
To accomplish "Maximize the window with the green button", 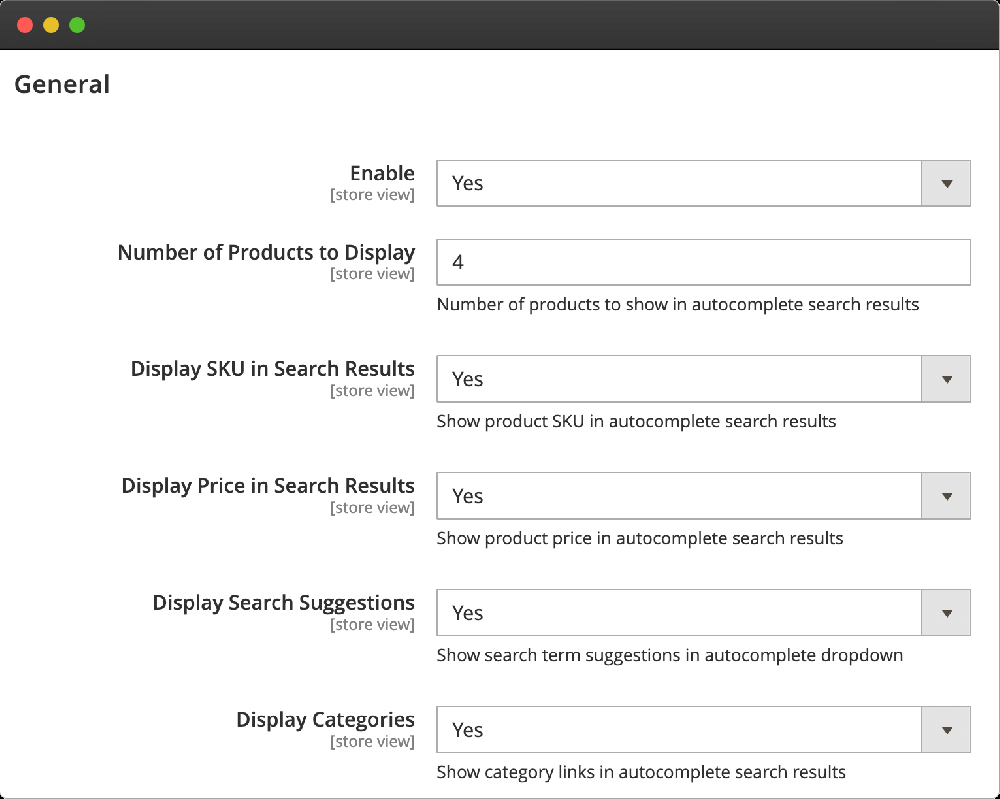I will click(x=77, y=25).
